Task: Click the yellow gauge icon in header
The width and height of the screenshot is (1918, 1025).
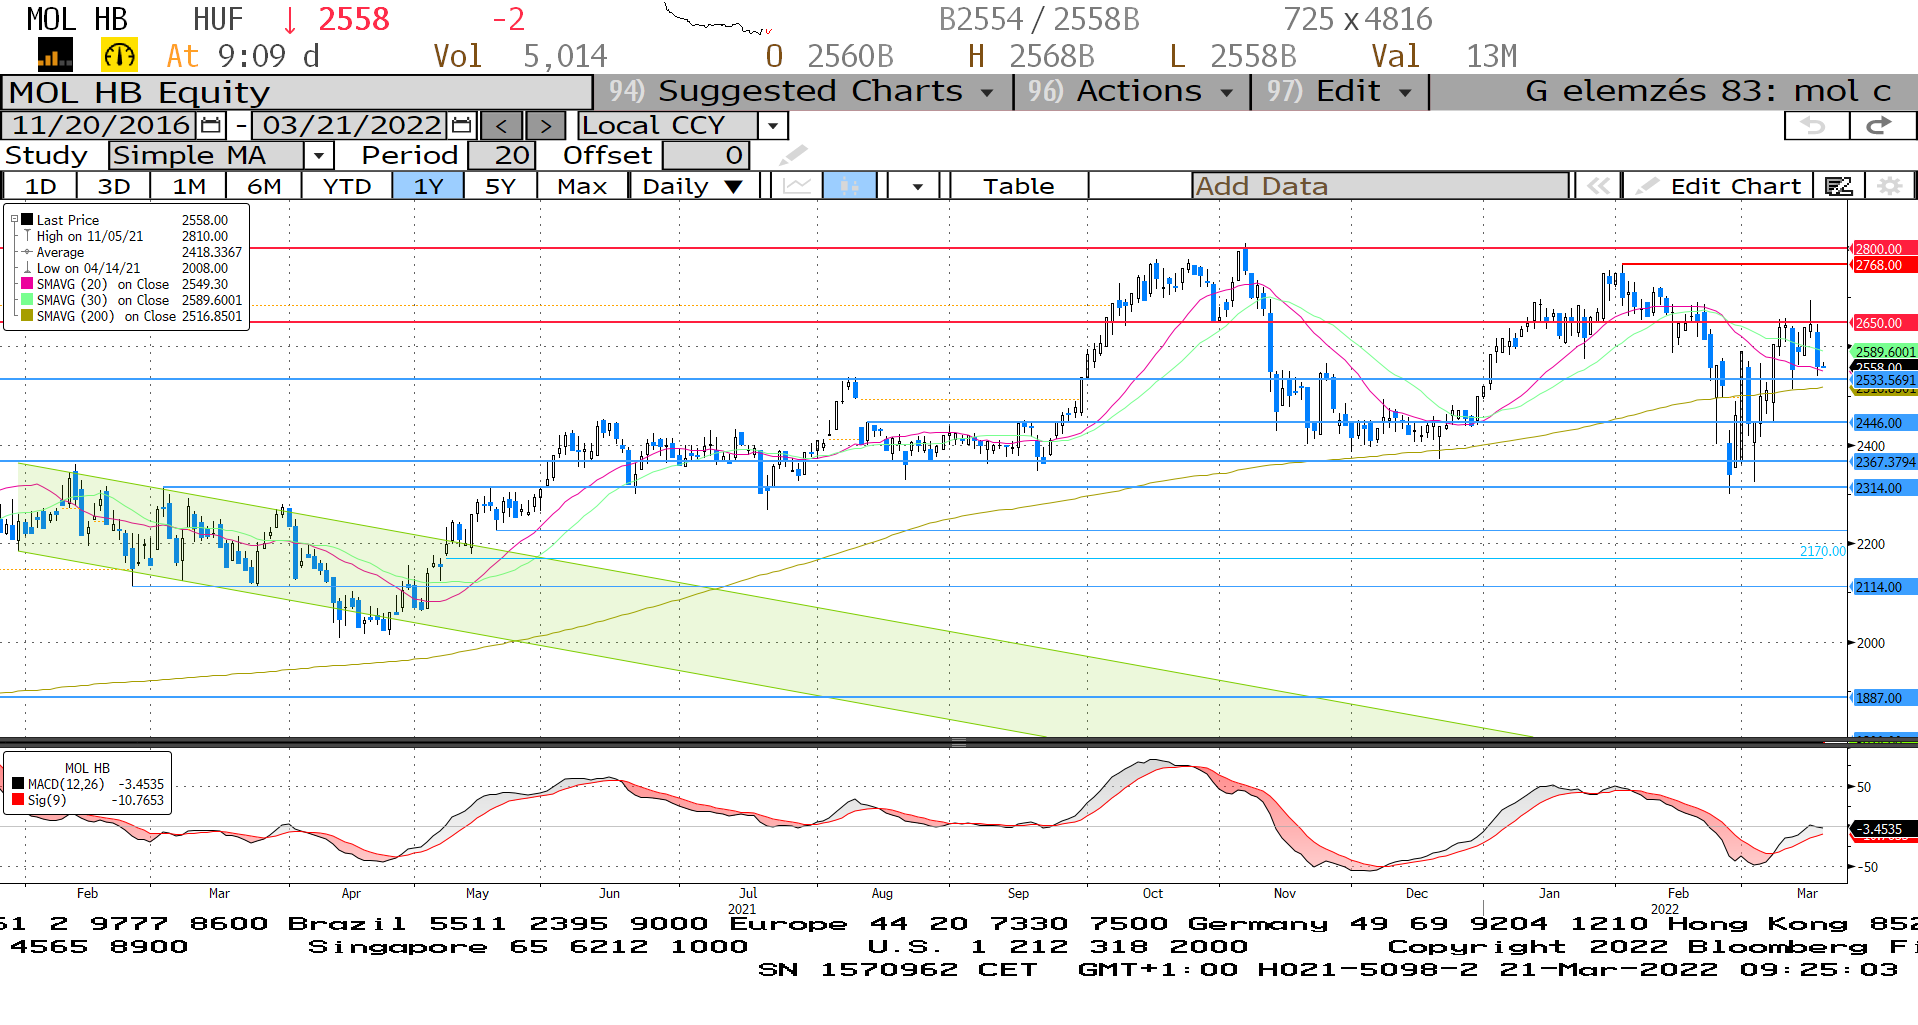Action: pyautogui.click(x=119, y=55)
